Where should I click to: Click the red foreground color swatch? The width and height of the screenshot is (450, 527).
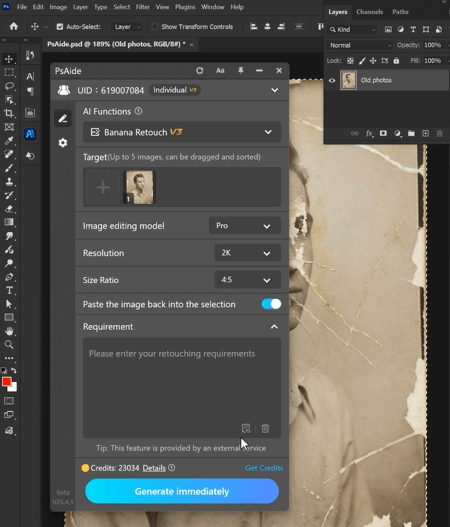tap(6, 382)
